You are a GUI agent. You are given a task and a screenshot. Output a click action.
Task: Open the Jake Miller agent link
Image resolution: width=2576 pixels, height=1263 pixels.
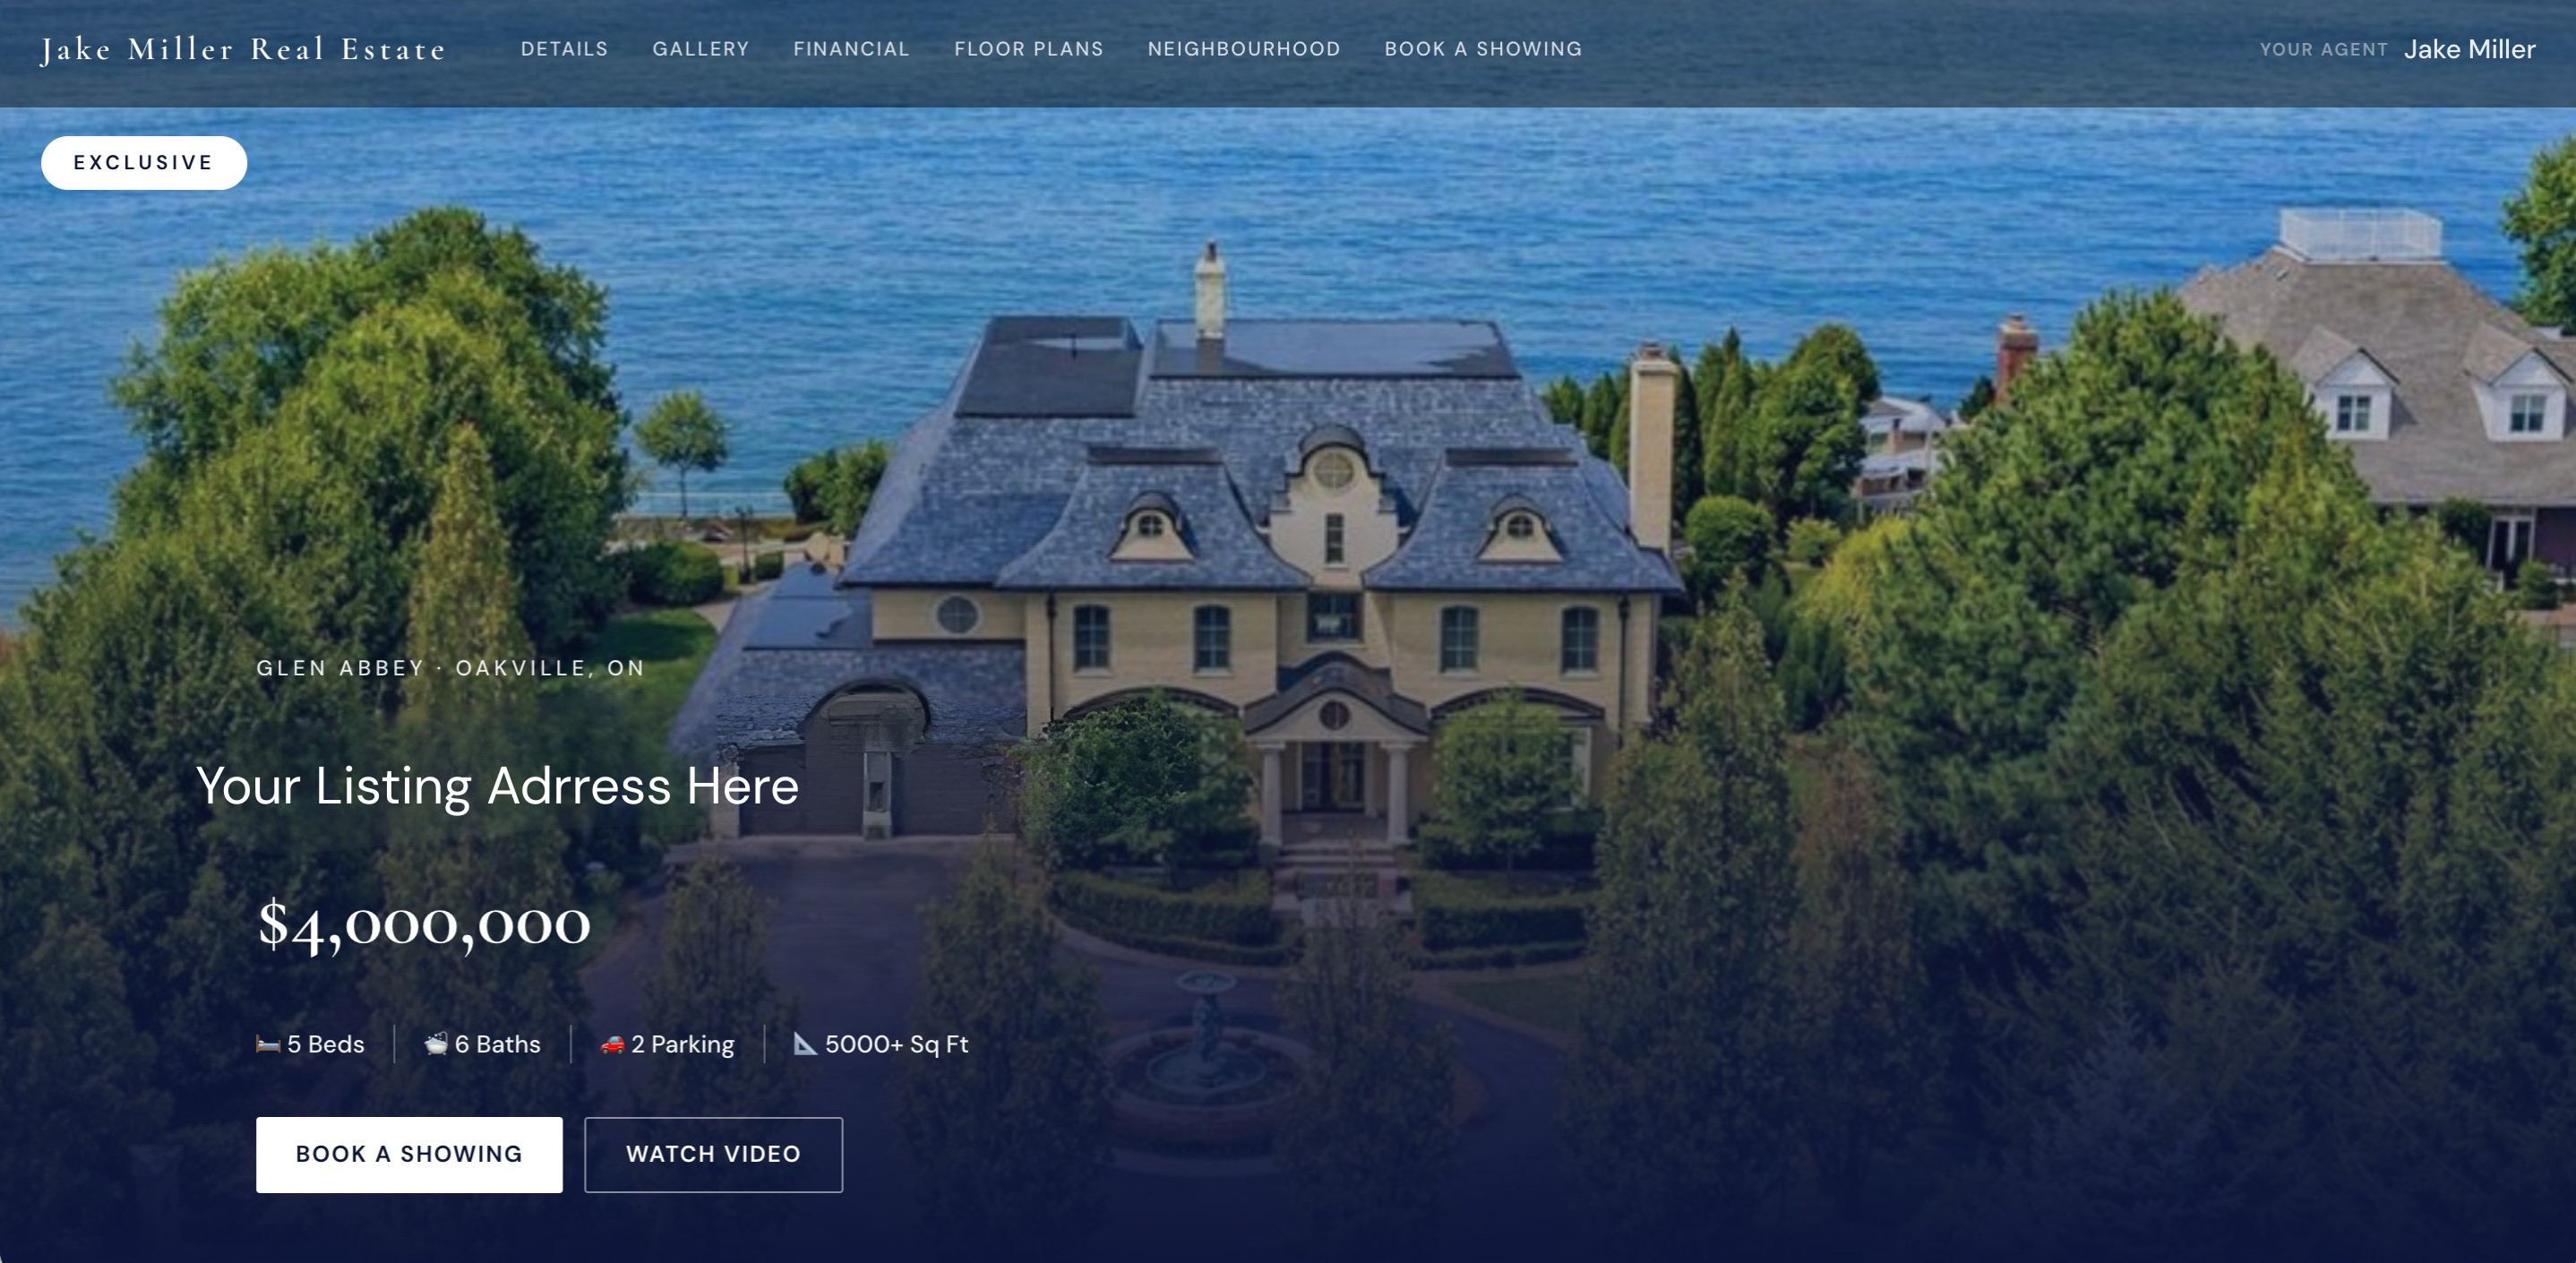click(x=2469, y=49)
